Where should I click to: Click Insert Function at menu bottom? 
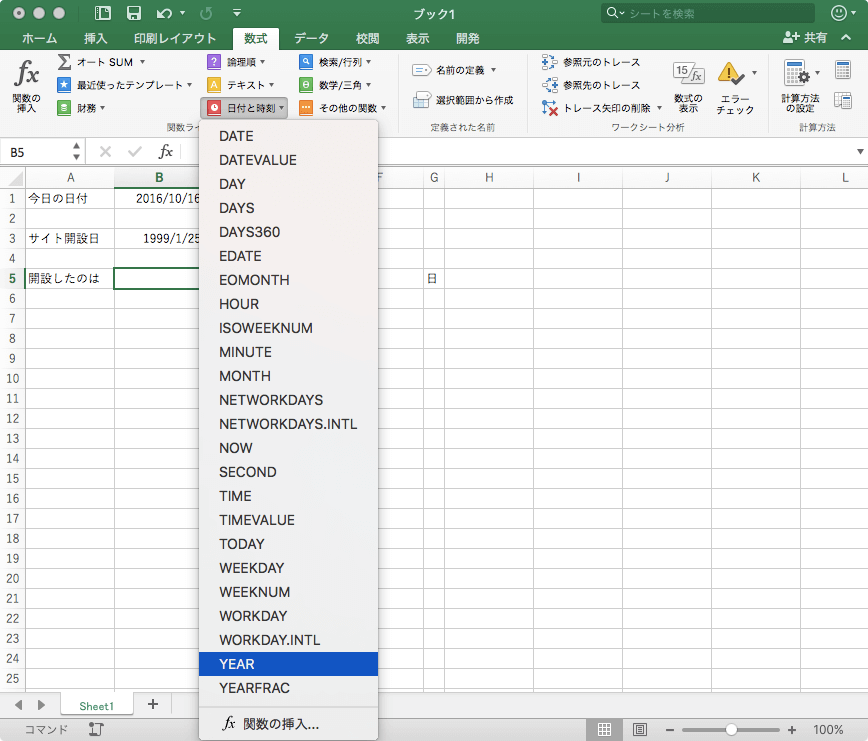coord(288,724)
